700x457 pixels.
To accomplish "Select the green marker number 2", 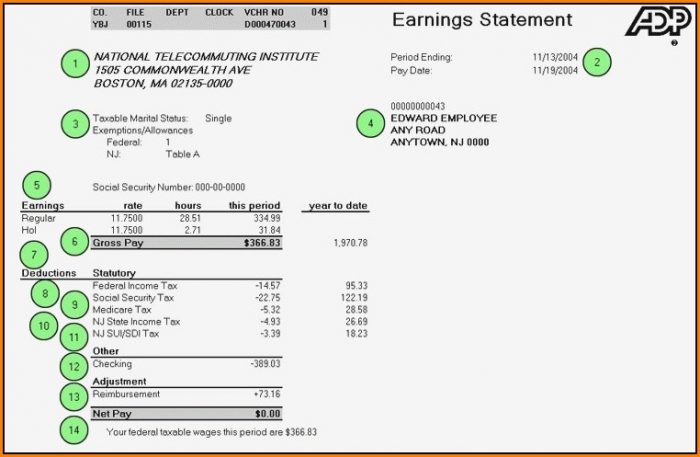I will click(597, 62).
